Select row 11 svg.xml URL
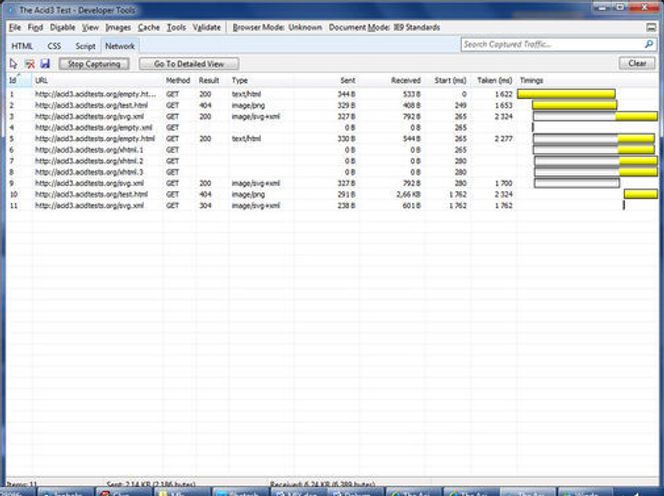This screenshot has height=496, width=664. 89,205
